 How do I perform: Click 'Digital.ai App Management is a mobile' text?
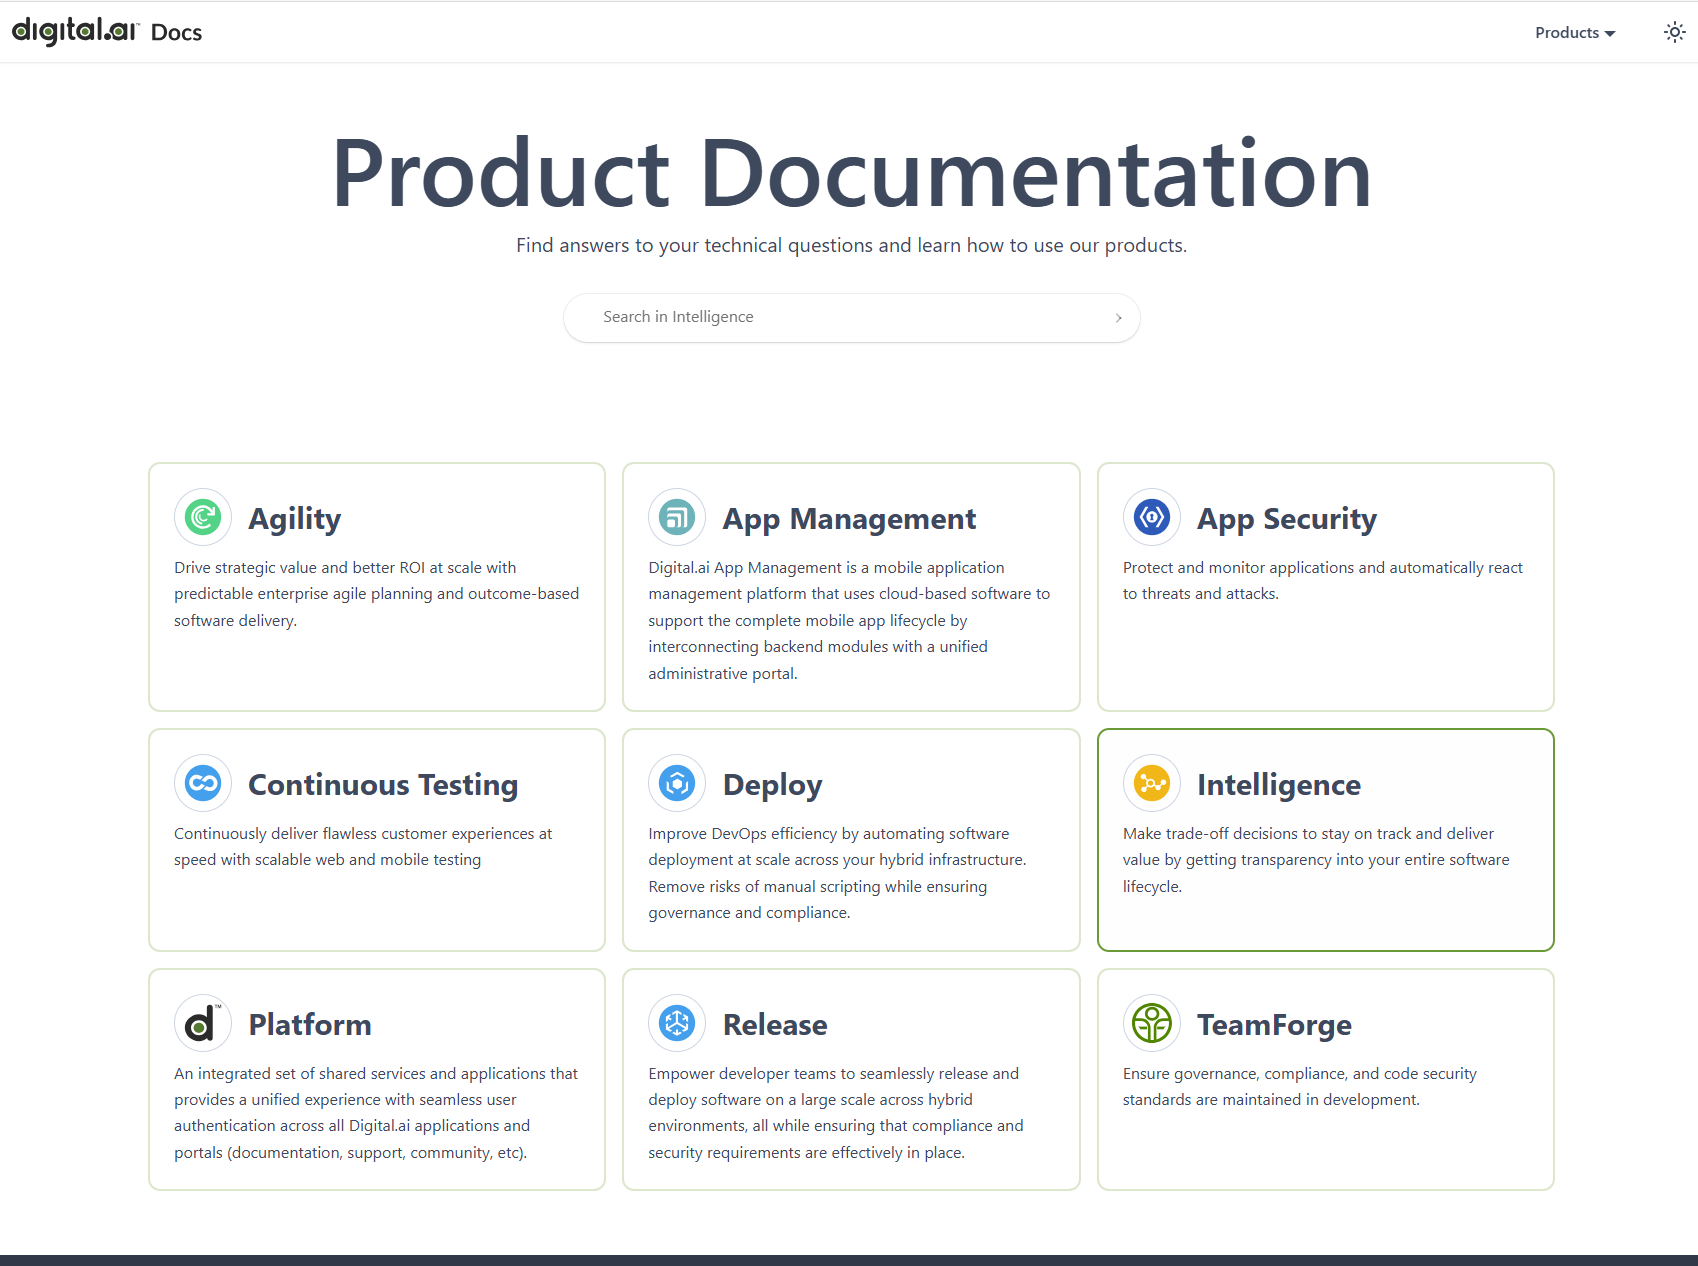pyautogui.click(x=849, y=620)
